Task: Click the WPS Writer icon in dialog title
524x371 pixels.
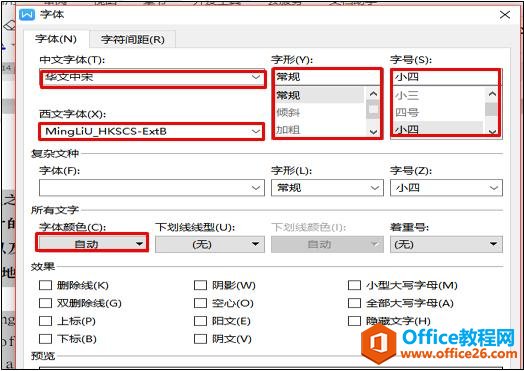Action: (27, 15)
